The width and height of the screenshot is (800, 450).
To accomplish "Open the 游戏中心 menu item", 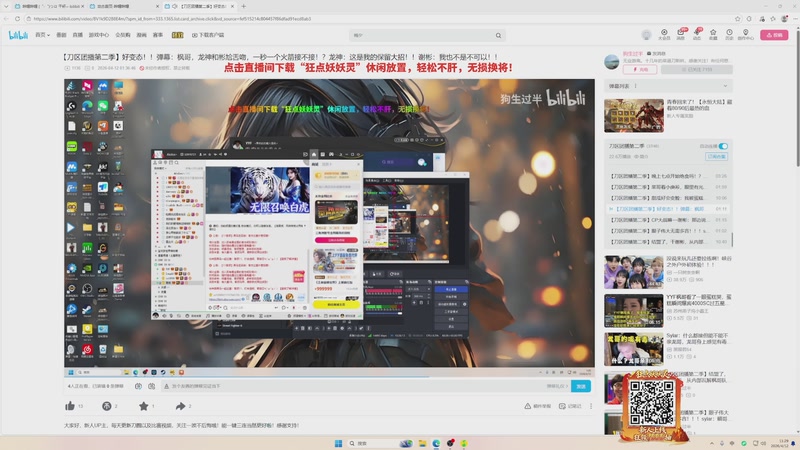I will [x=98, y=35].
